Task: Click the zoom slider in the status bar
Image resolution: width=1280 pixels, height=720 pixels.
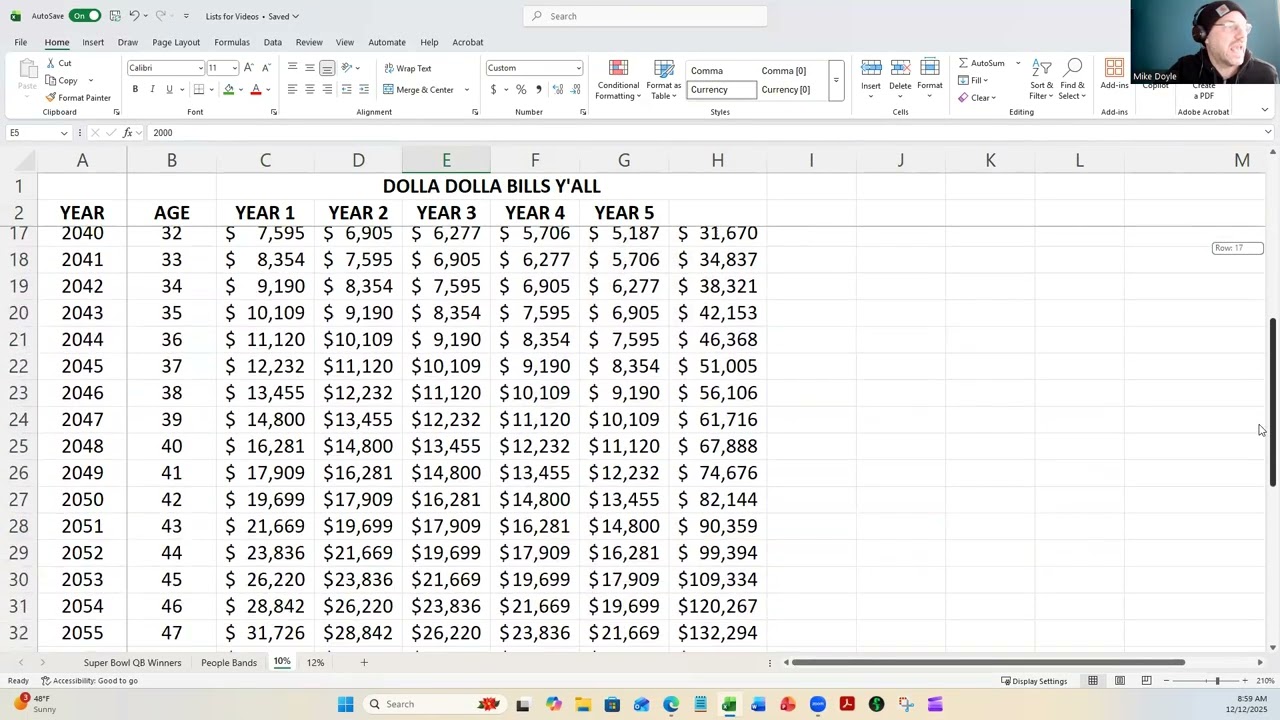Action: (1217, 681)
